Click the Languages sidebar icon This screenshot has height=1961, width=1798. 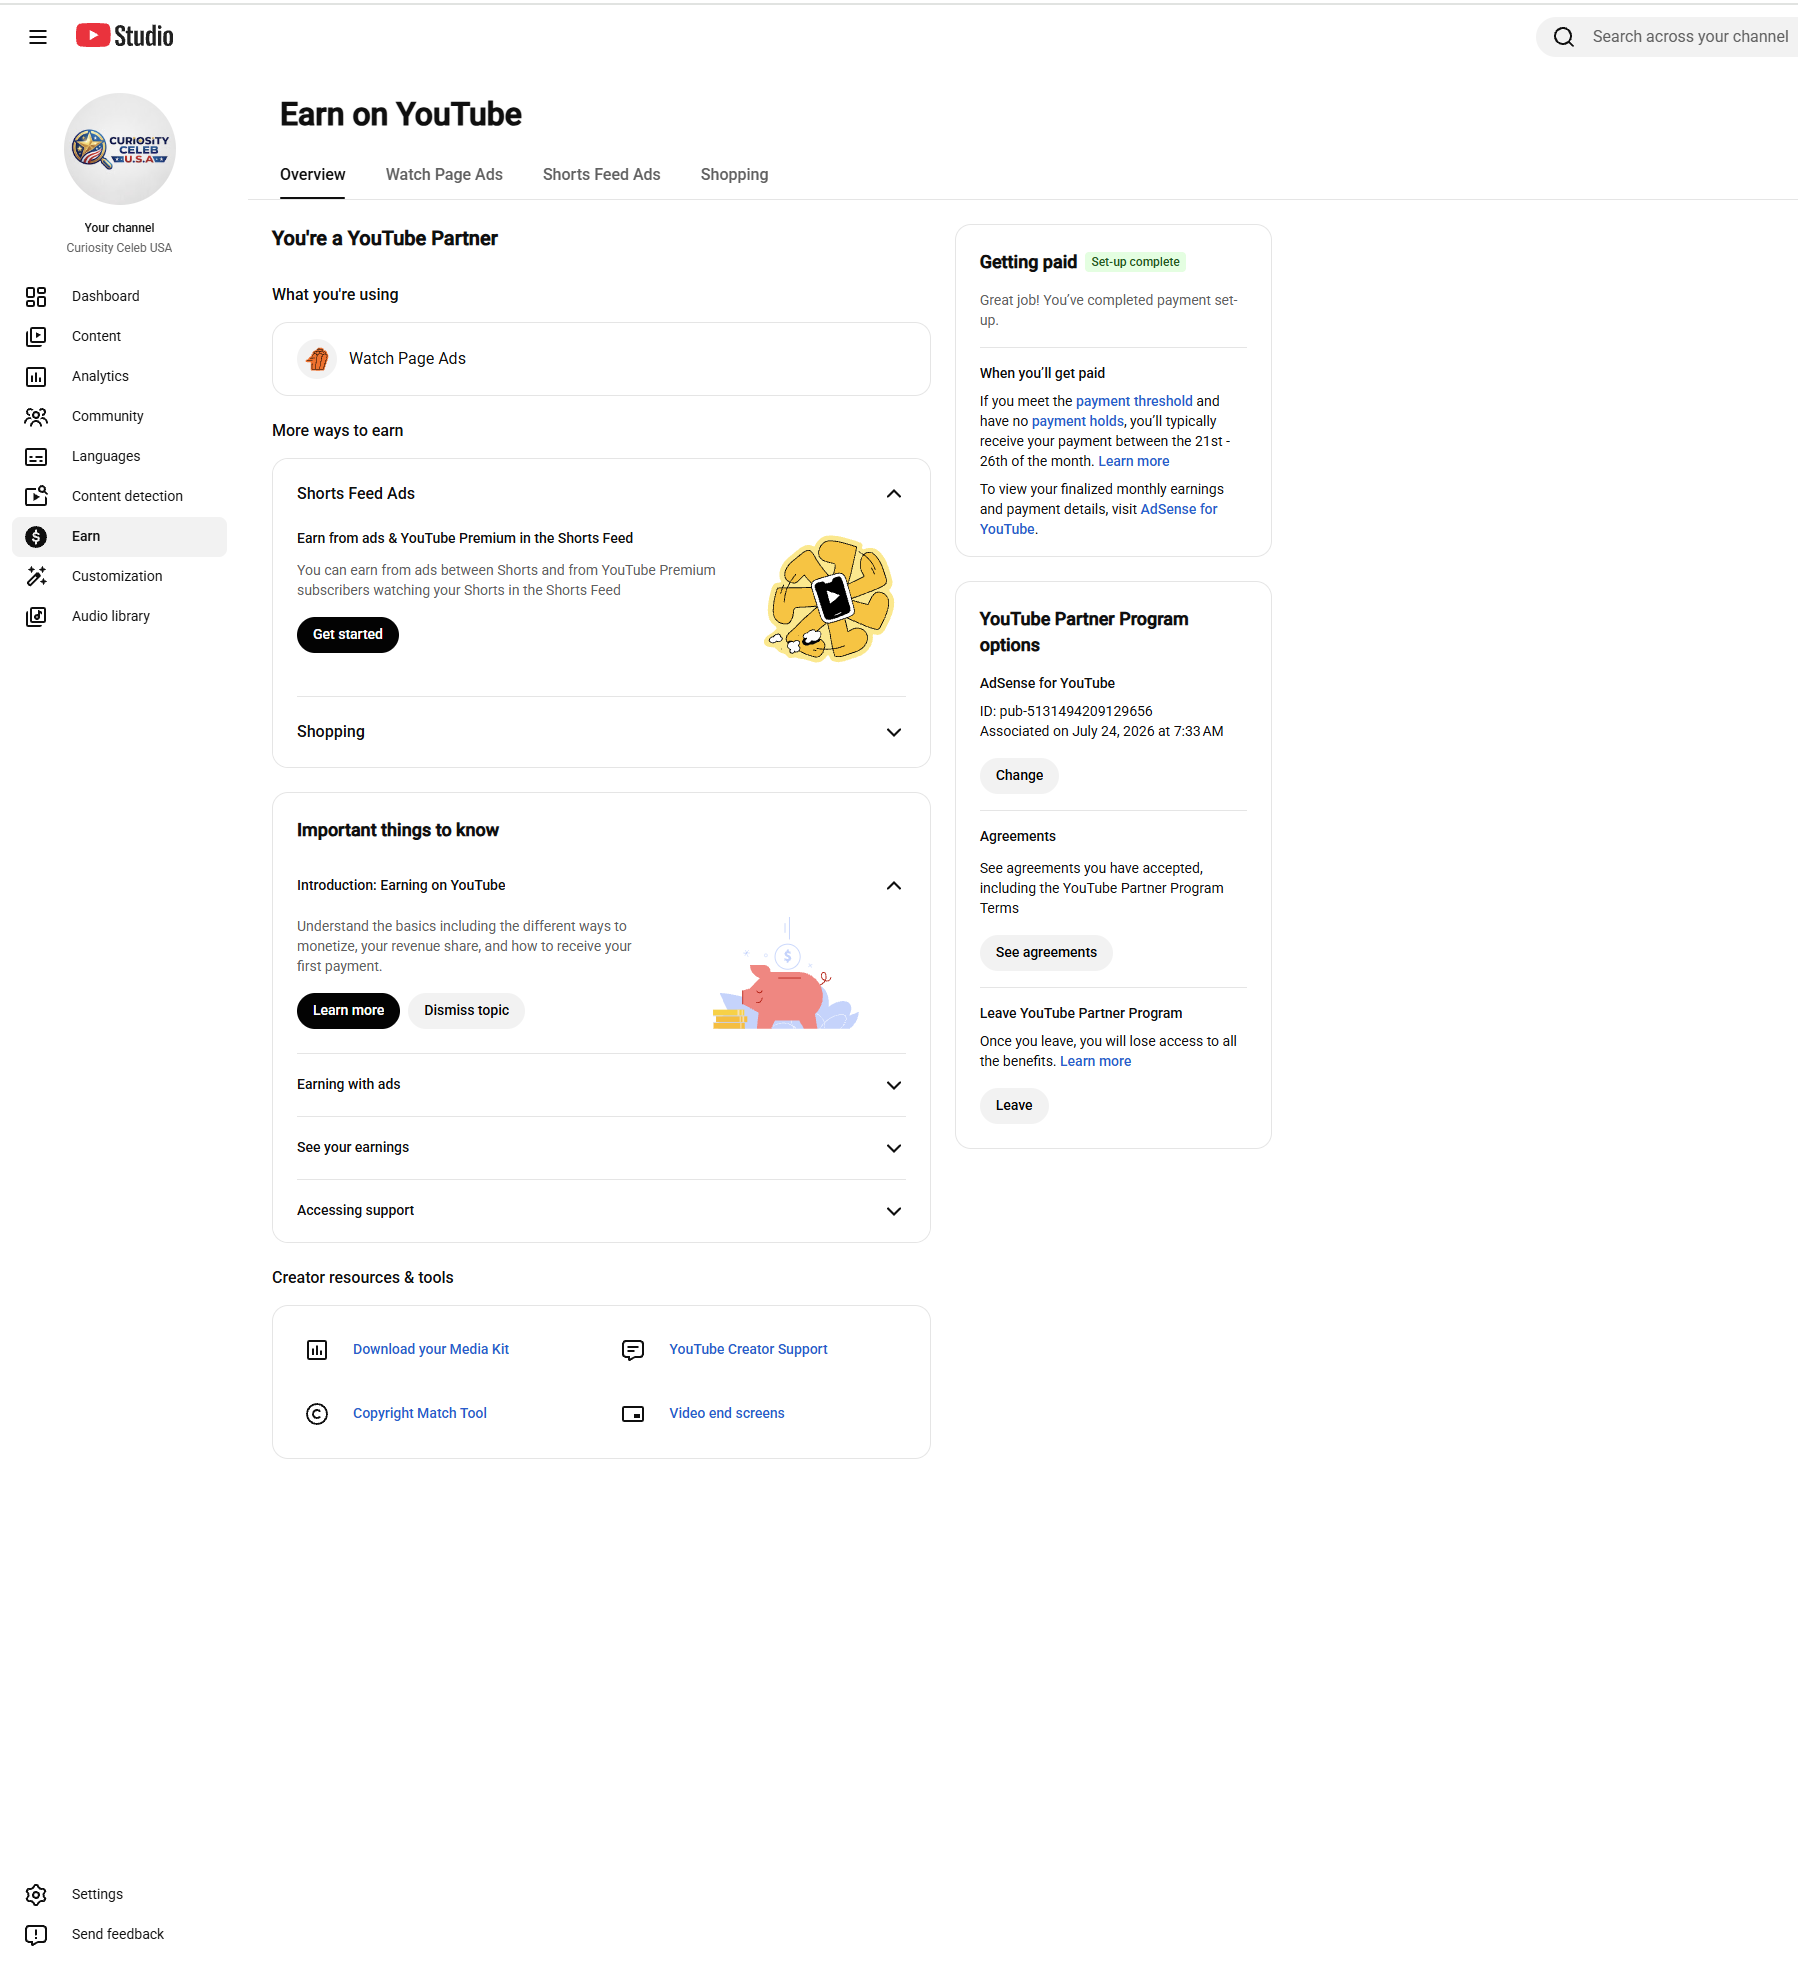pos(36,456)
